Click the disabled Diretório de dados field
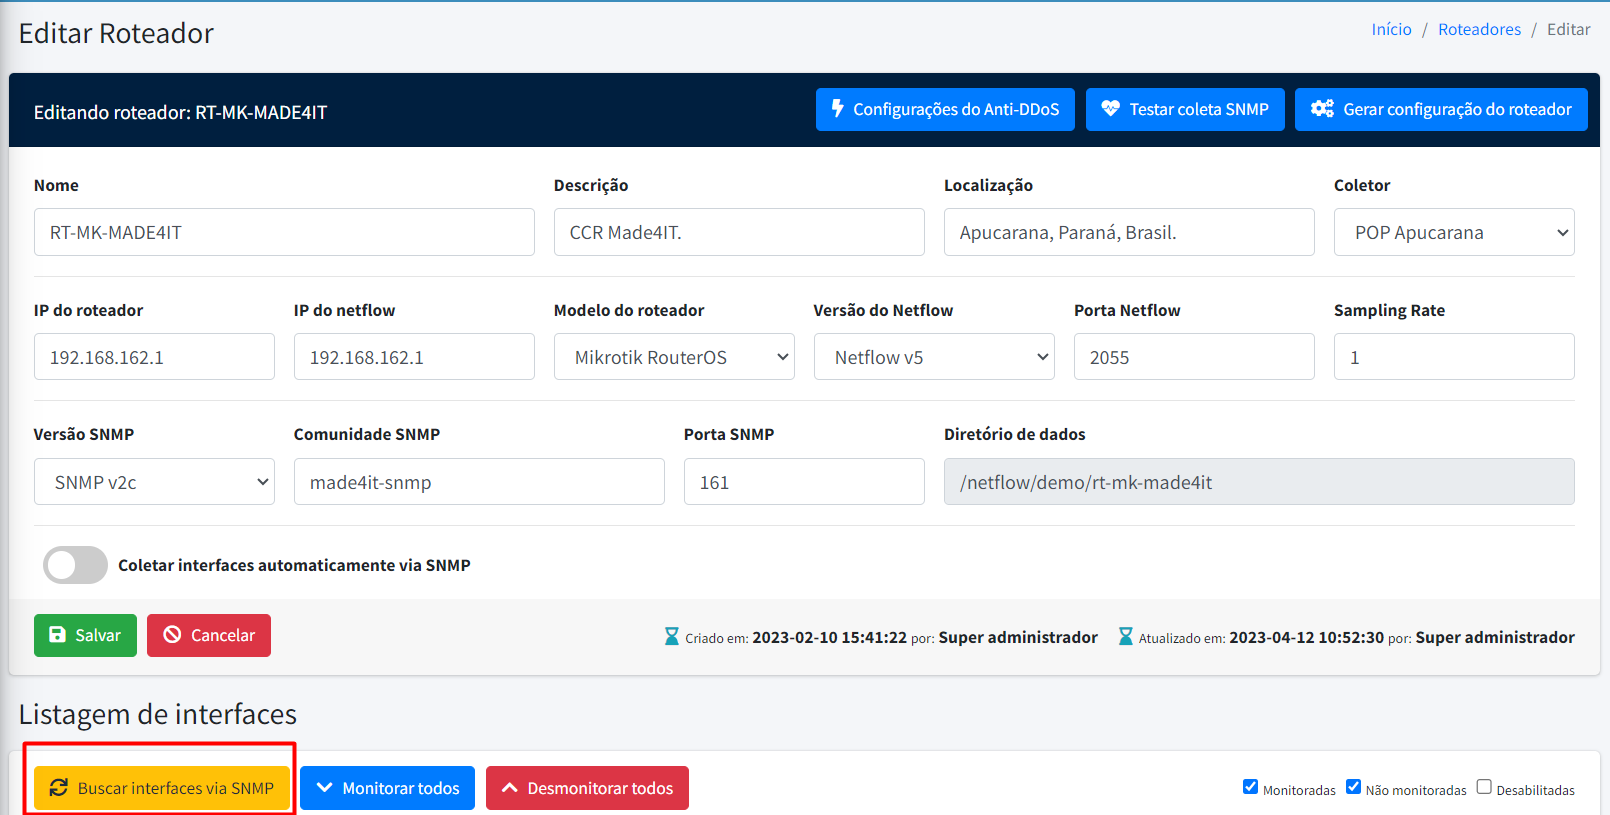 tap(1259, 482)
